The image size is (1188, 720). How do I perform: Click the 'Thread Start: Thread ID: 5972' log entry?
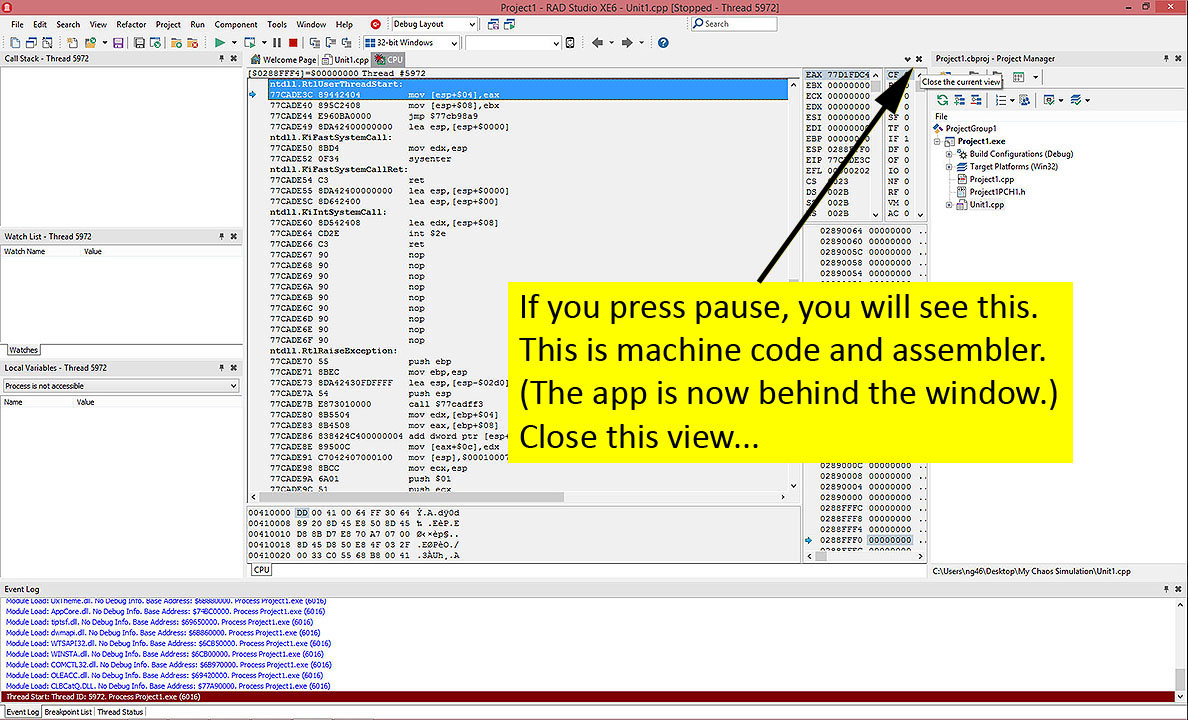coord(587,697)
